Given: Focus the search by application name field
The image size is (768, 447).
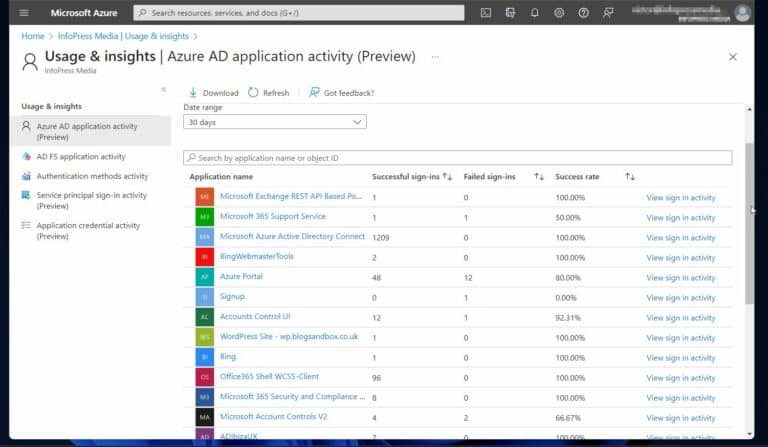Looking at the screenshot, I should coord(458,158).
